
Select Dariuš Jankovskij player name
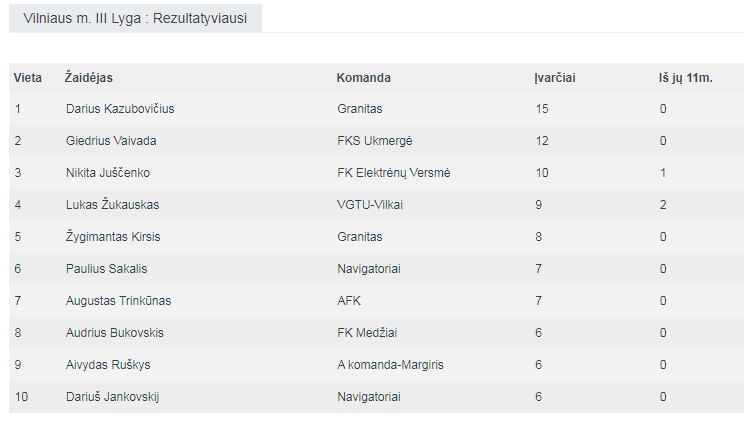point(112,397)
